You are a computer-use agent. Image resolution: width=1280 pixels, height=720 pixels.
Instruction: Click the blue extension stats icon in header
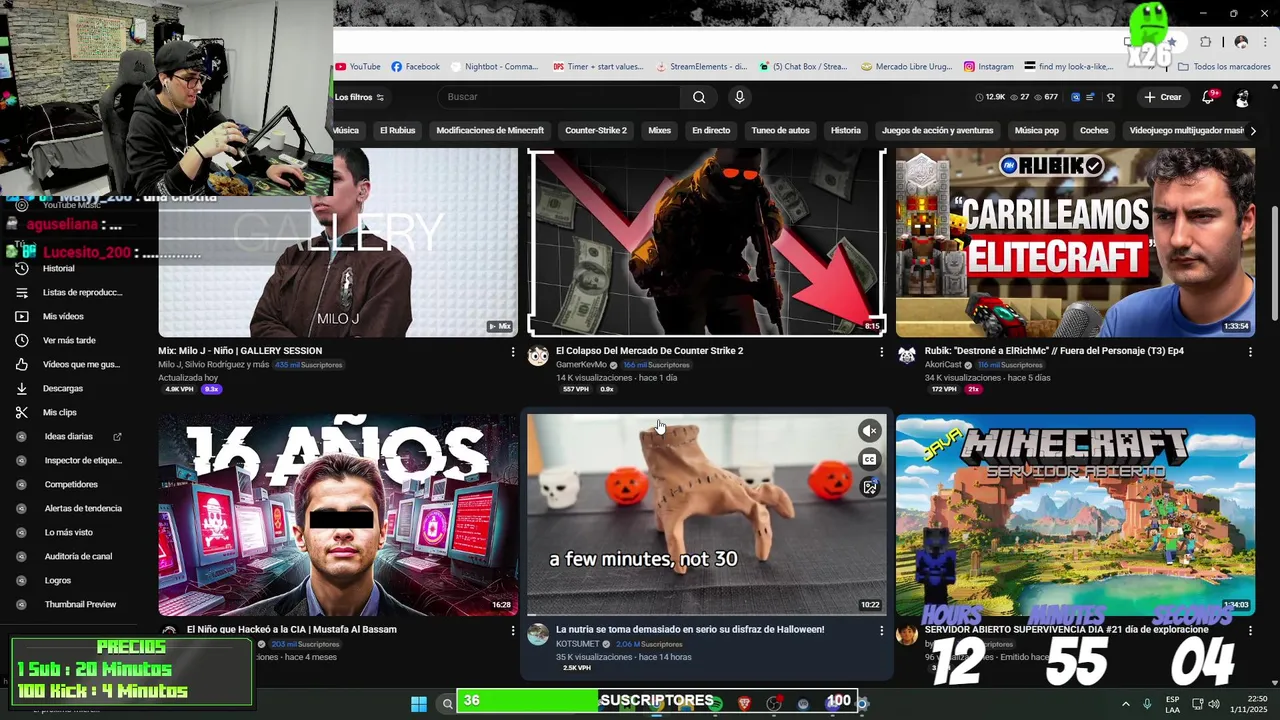tap(1076, 97)
